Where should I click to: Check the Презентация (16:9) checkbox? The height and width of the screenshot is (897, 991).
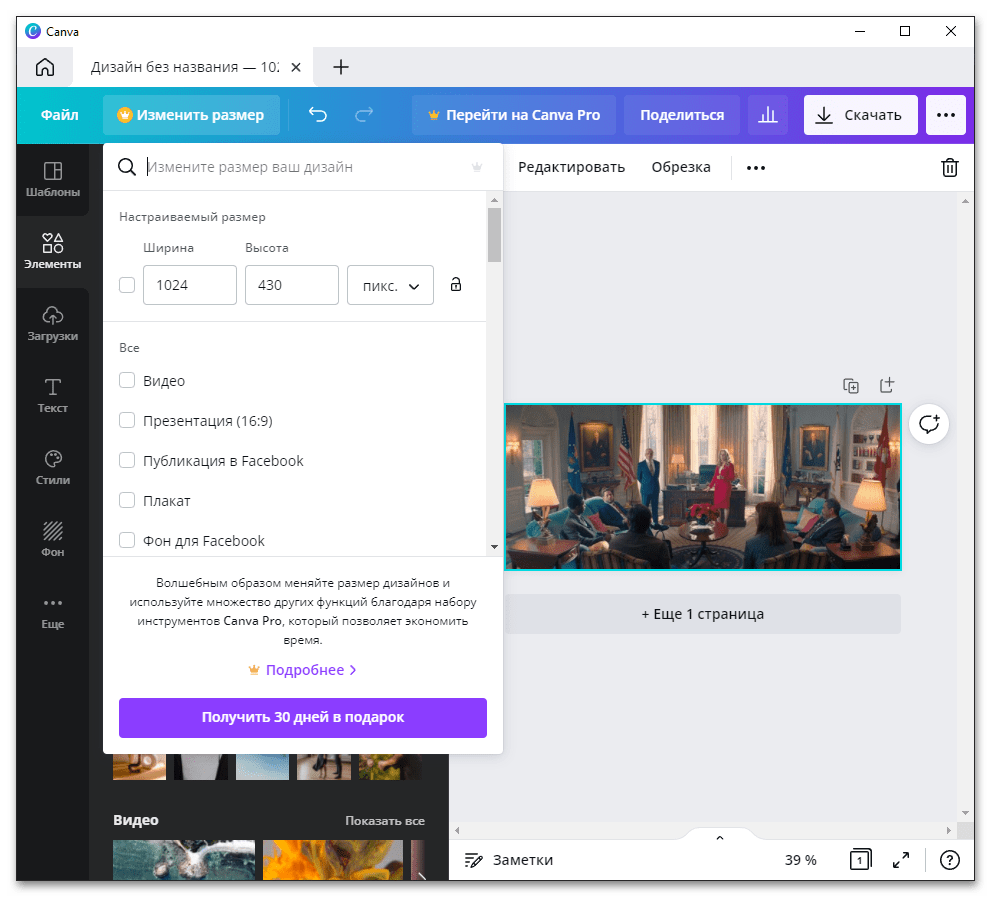(127, 420)
